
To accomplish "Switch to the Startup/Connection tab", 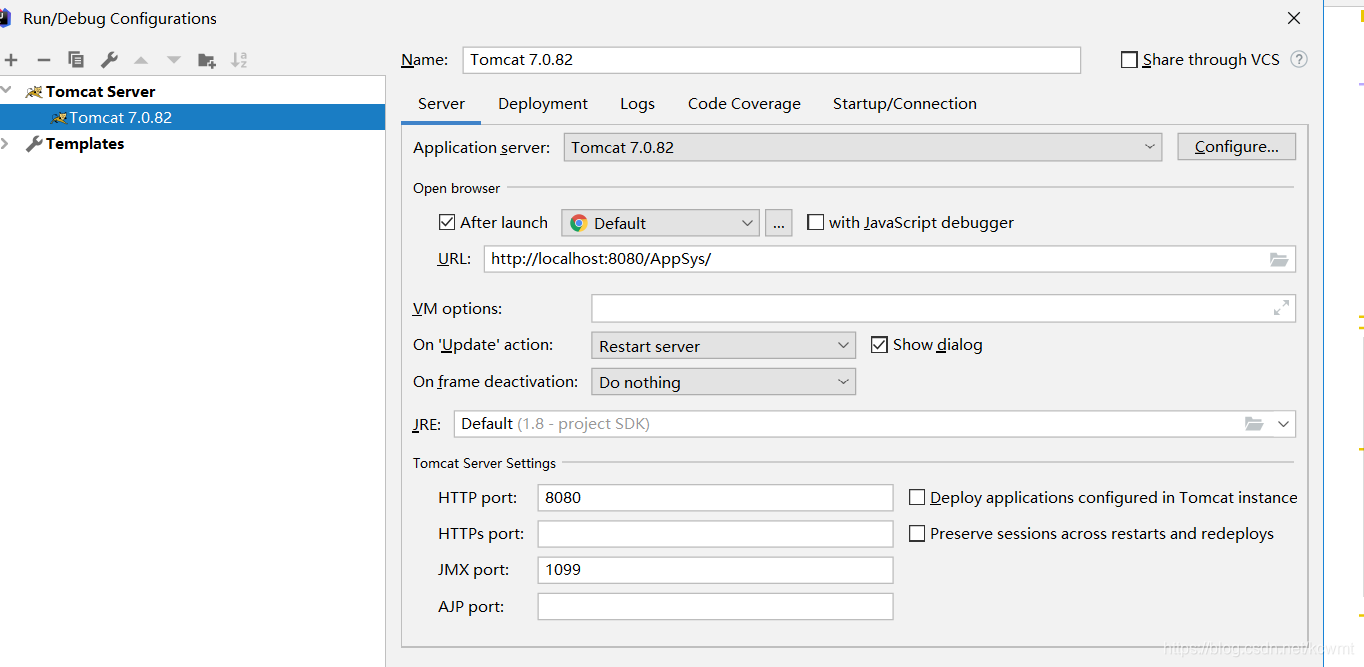I will tap(905, 104).
